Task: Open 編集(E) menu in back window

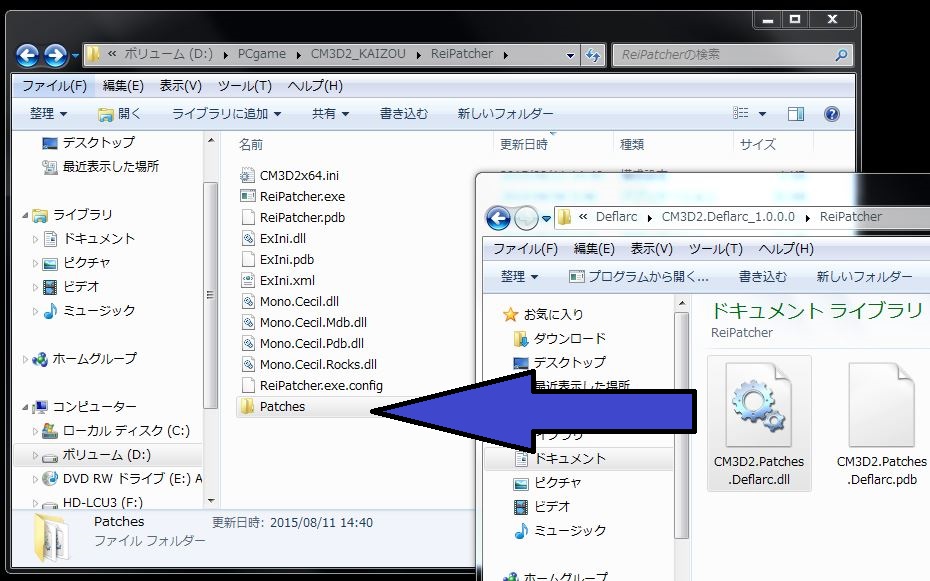Action: point(123,86)
